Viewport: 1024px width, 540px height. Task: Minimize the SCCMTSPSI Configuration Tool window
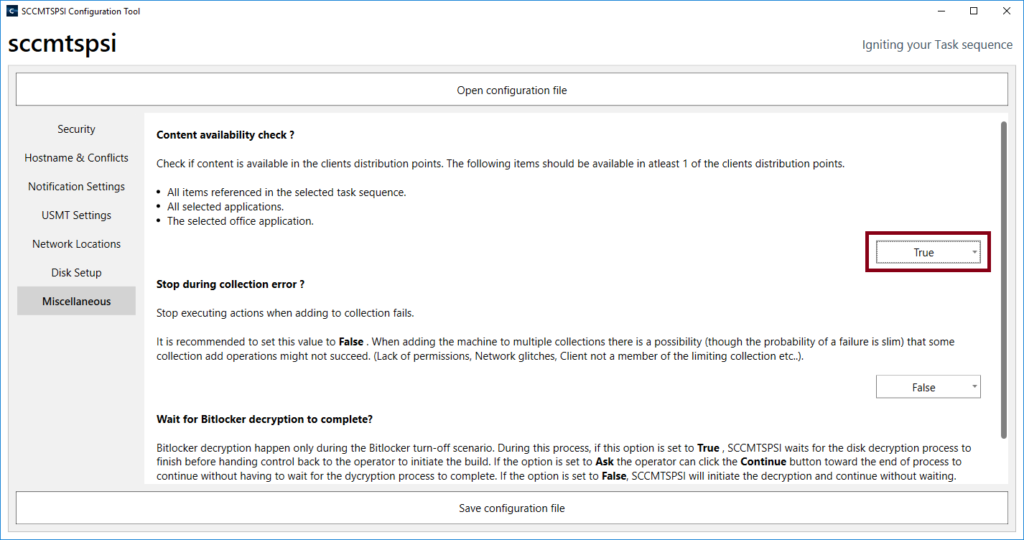(941, 11)
